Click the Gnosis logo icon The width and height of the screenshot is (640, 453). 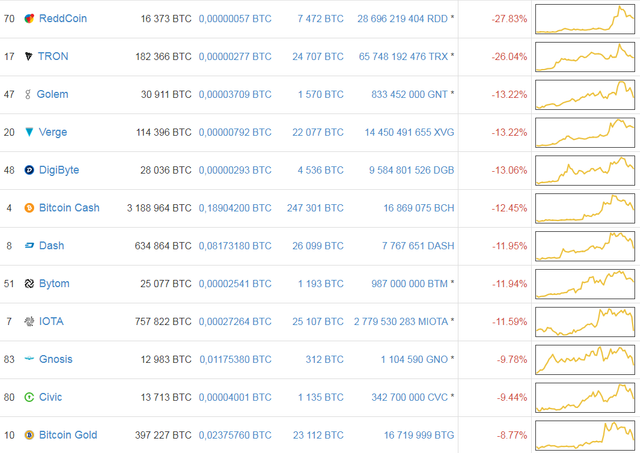[x=29, y=359]
